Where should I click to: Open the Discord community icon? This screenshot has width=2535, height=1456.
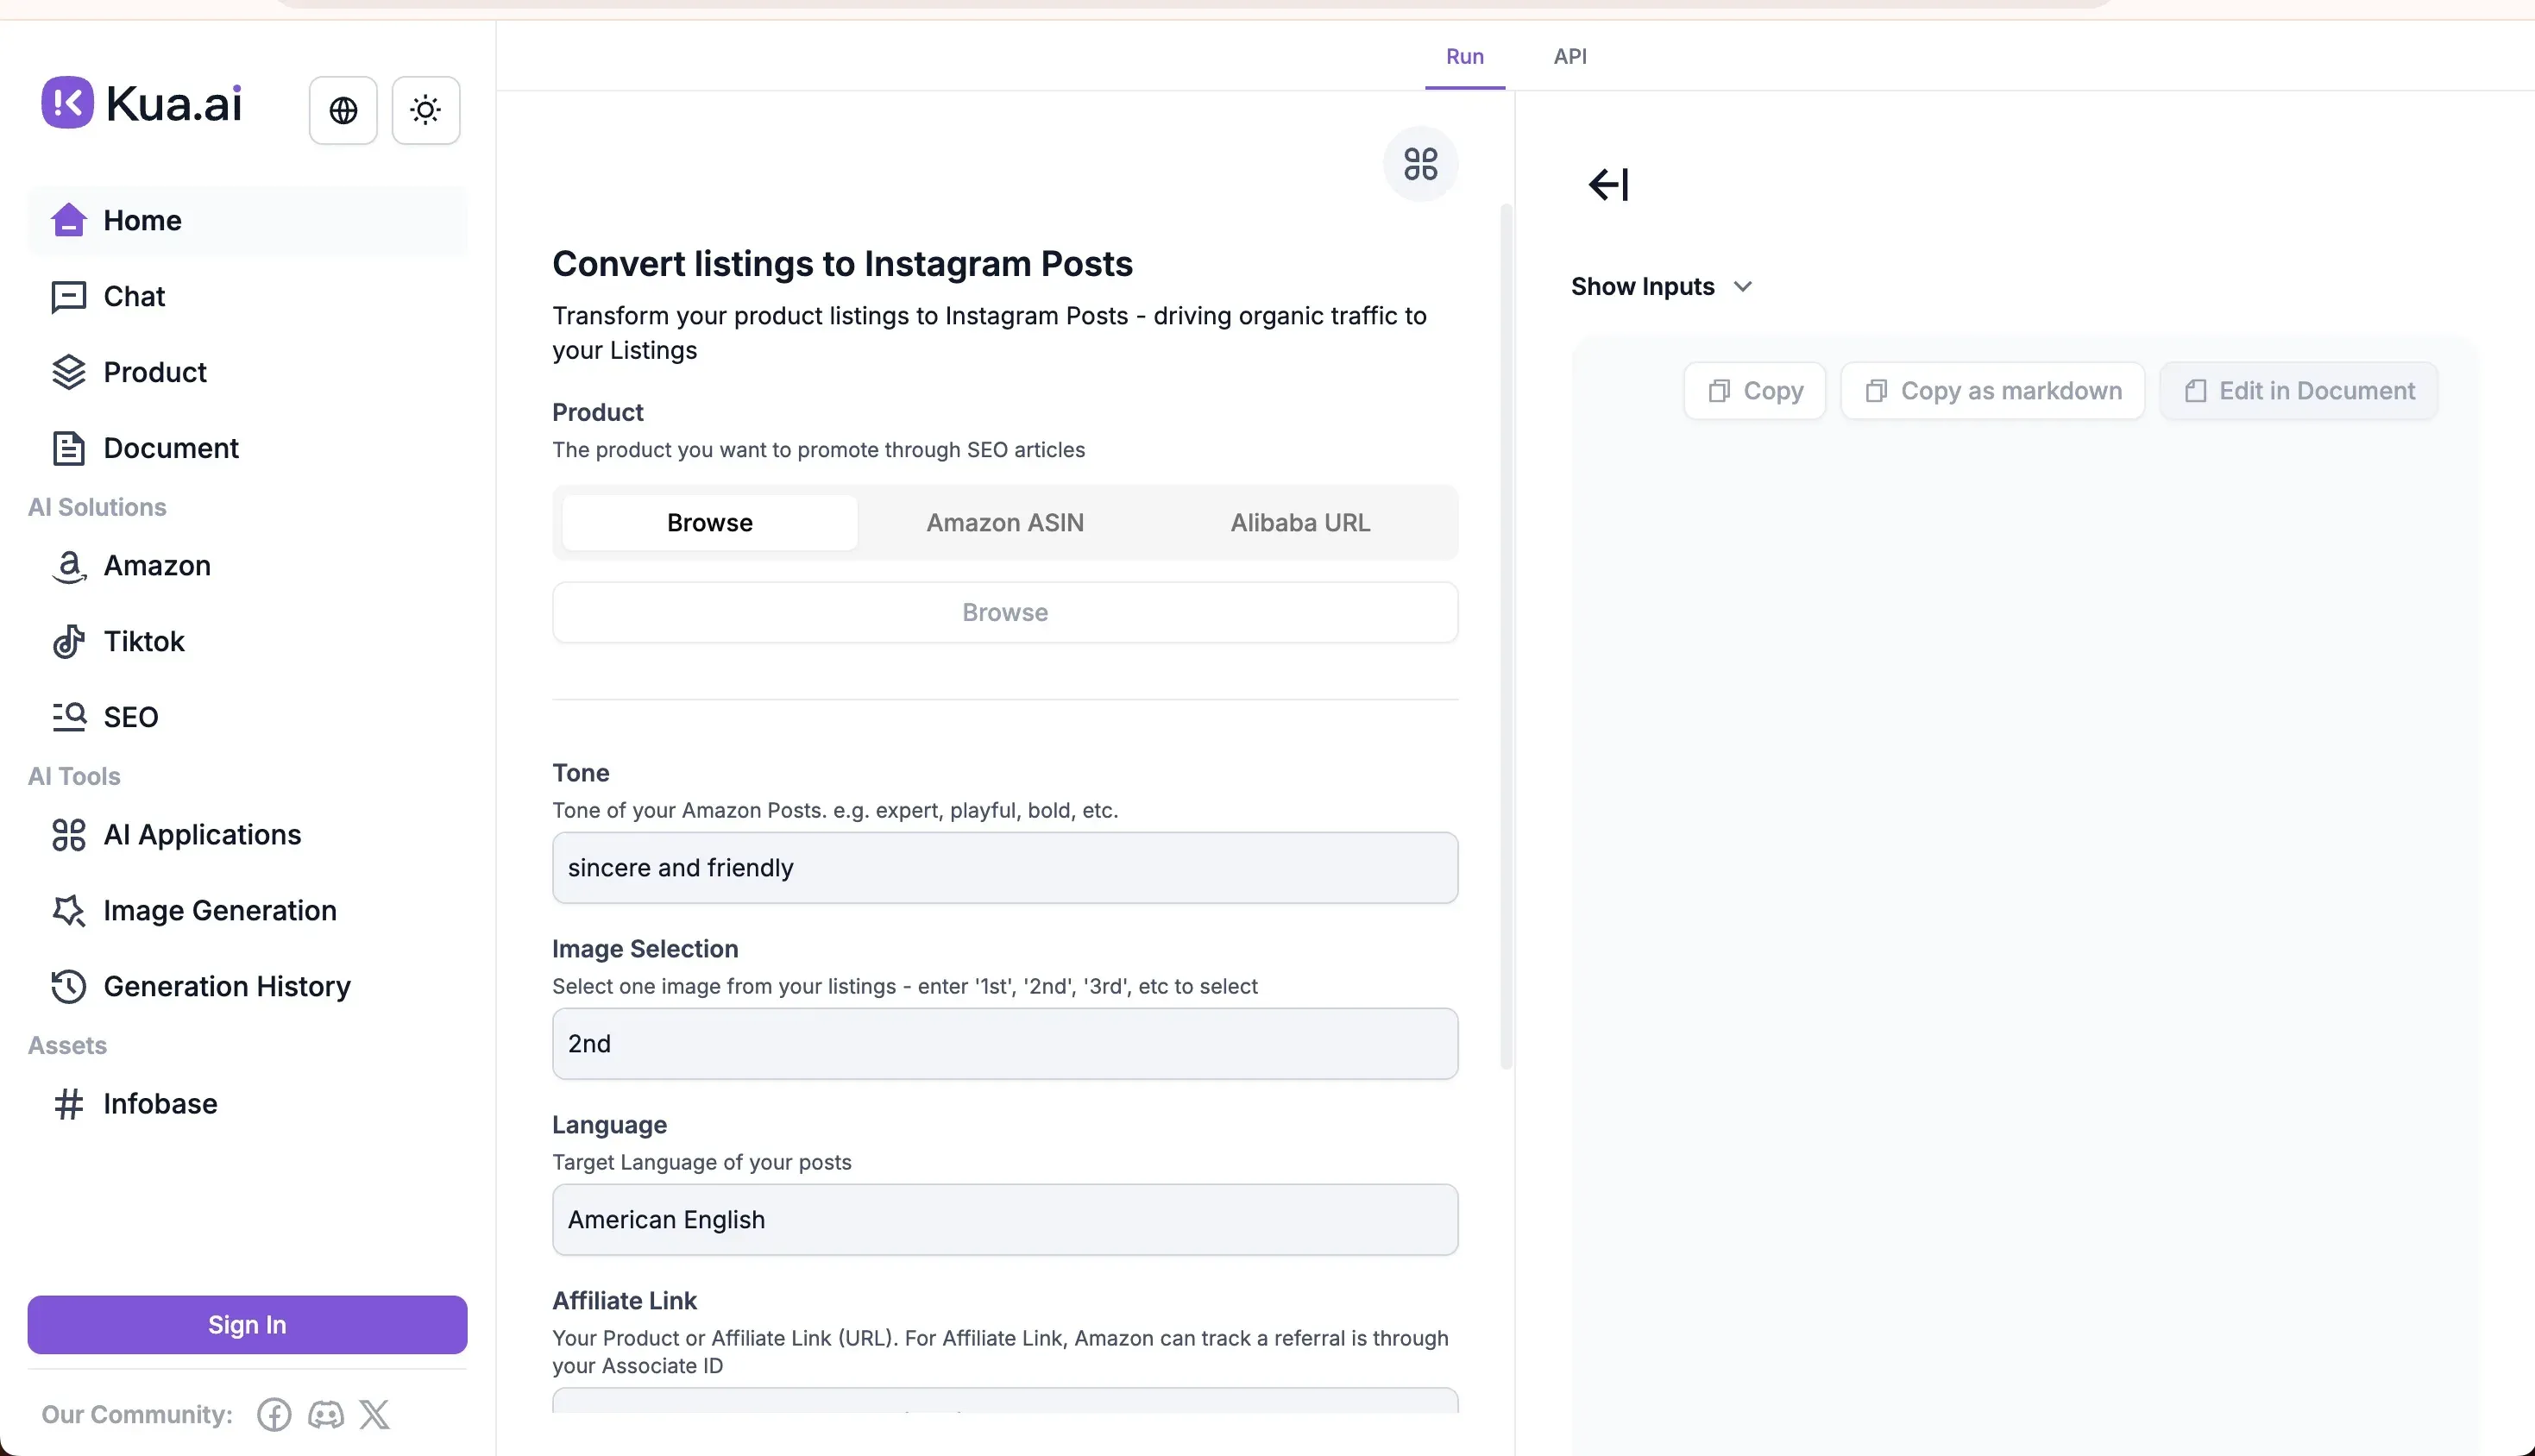click(x=325, y=1414)
